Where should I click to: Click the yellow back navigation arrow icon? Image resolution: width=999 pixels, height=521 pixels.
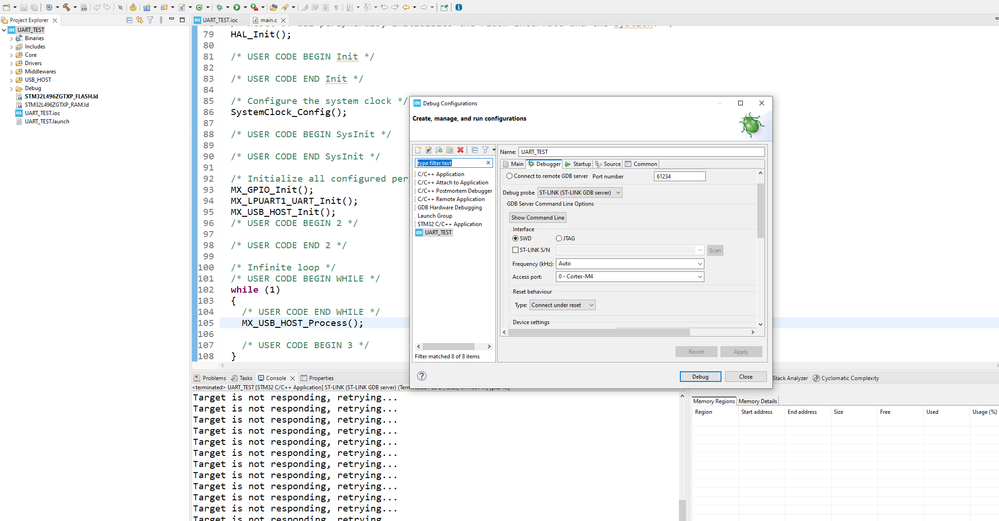[x=406, y=7]
